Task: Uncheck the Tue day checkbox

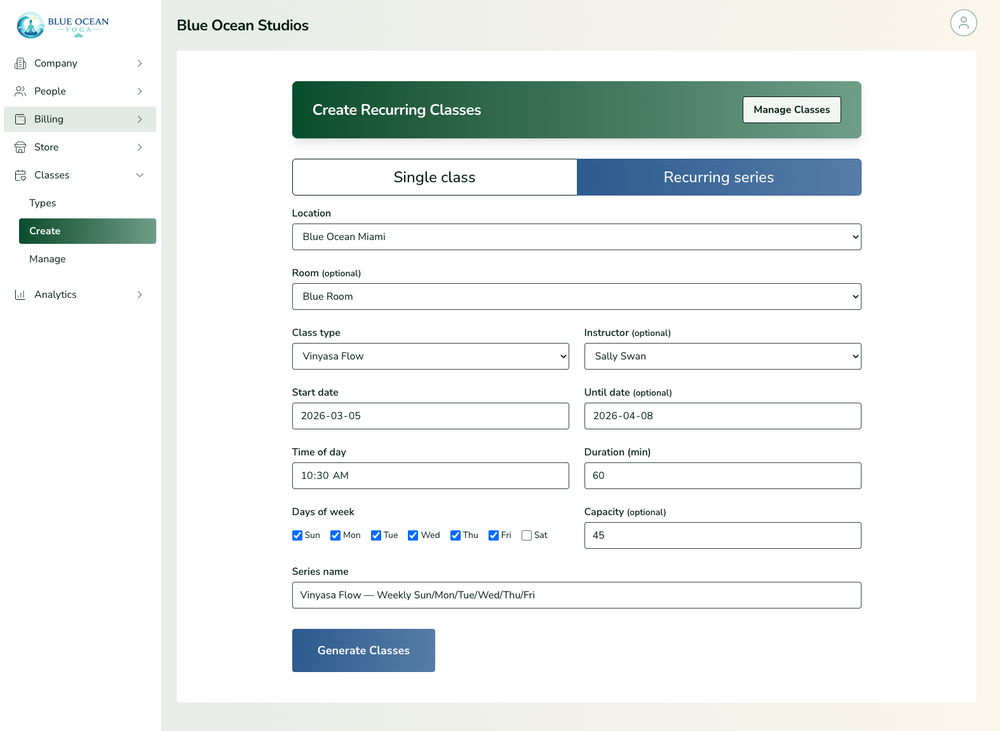Action: pos(376,535)
